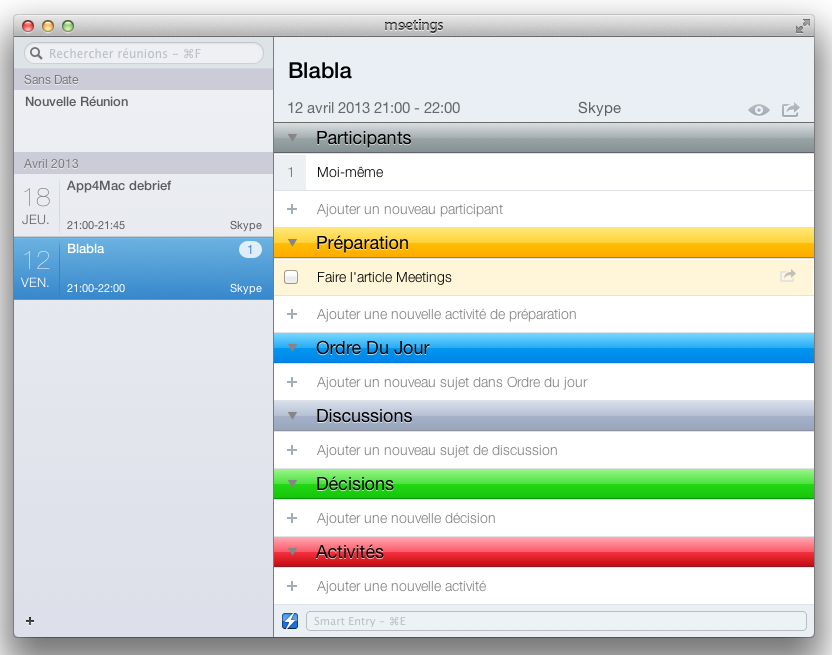Screen dimensions: 832x655
Task: Collapse the Préparation section triangle
Action: (x=292, y=243)
